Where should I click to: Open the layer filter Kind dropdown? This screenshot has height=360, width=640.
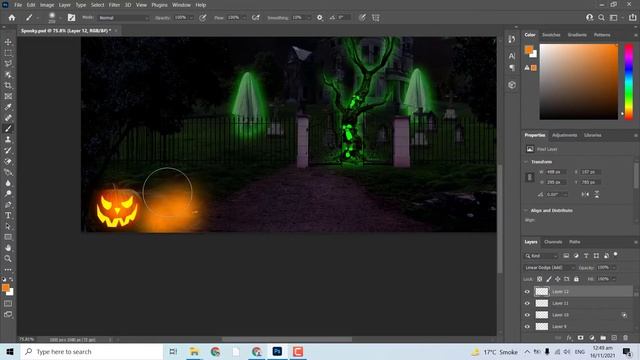541,256
